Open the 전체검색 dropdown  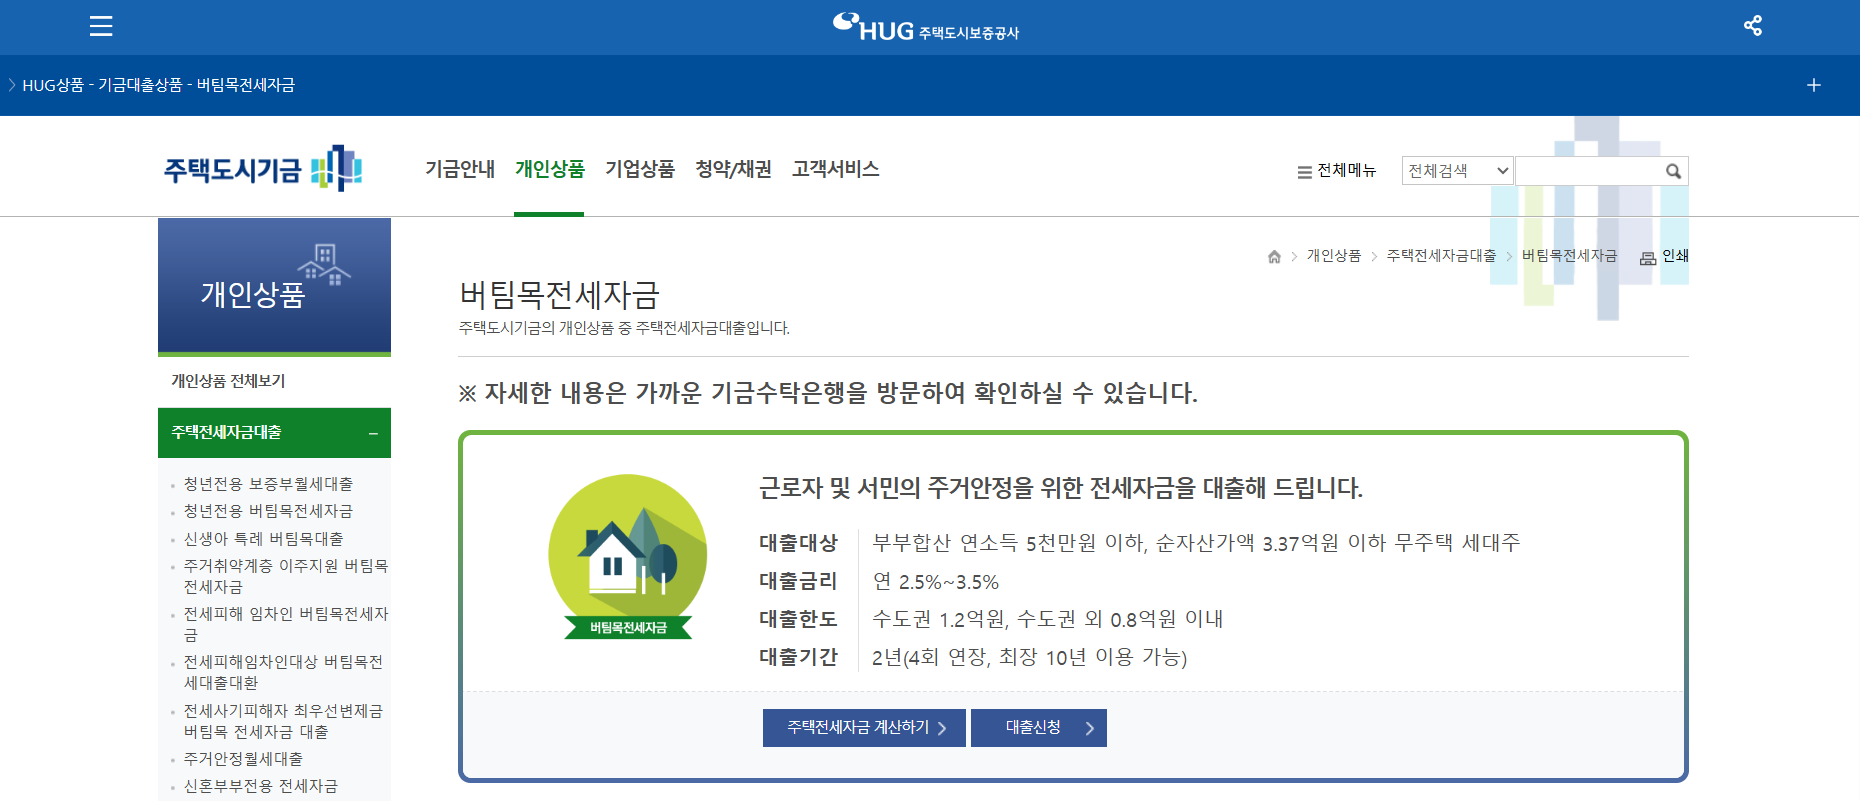(x=1457, y=171)
